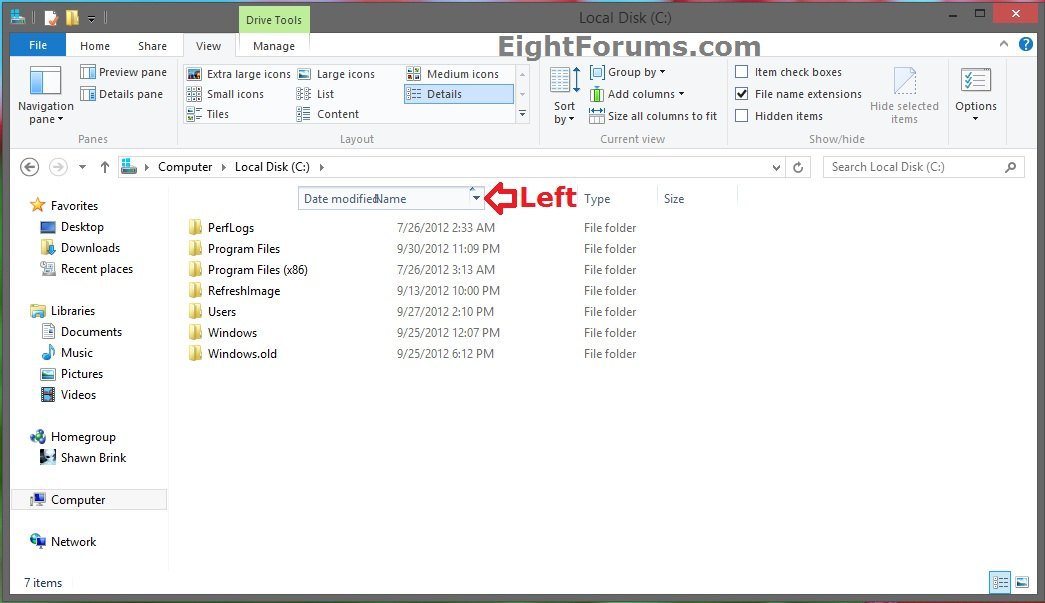1045x603 pixels.
Task: Open the Group by dropdown
Action: 628,72
